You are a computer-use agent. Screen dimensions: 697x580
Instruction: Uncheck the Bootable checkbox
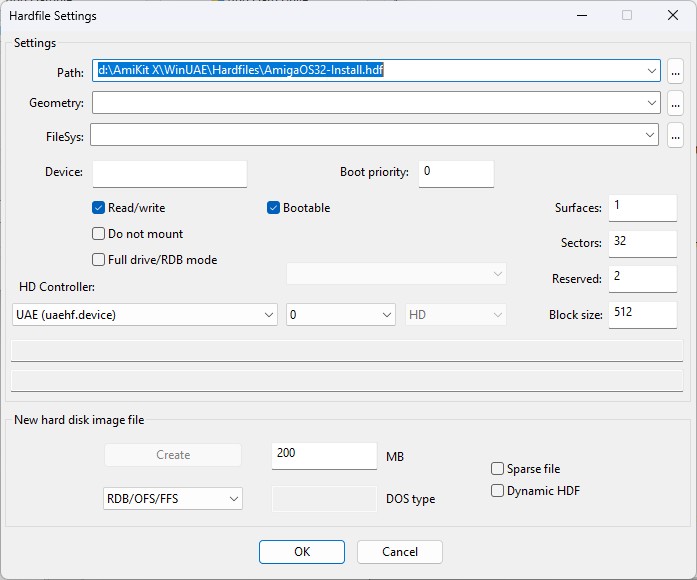(x=274, y=208)
